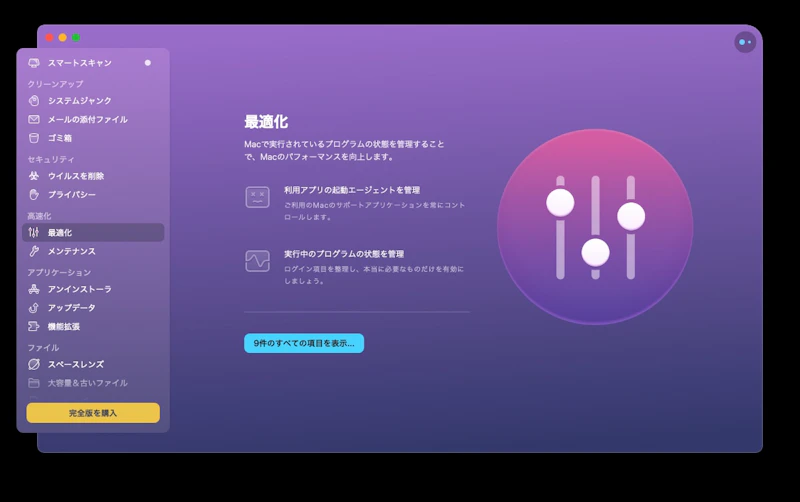Screen dimensions: 800x502
Task: Click the launch agents face icon
Action: [x=258, y=197]
